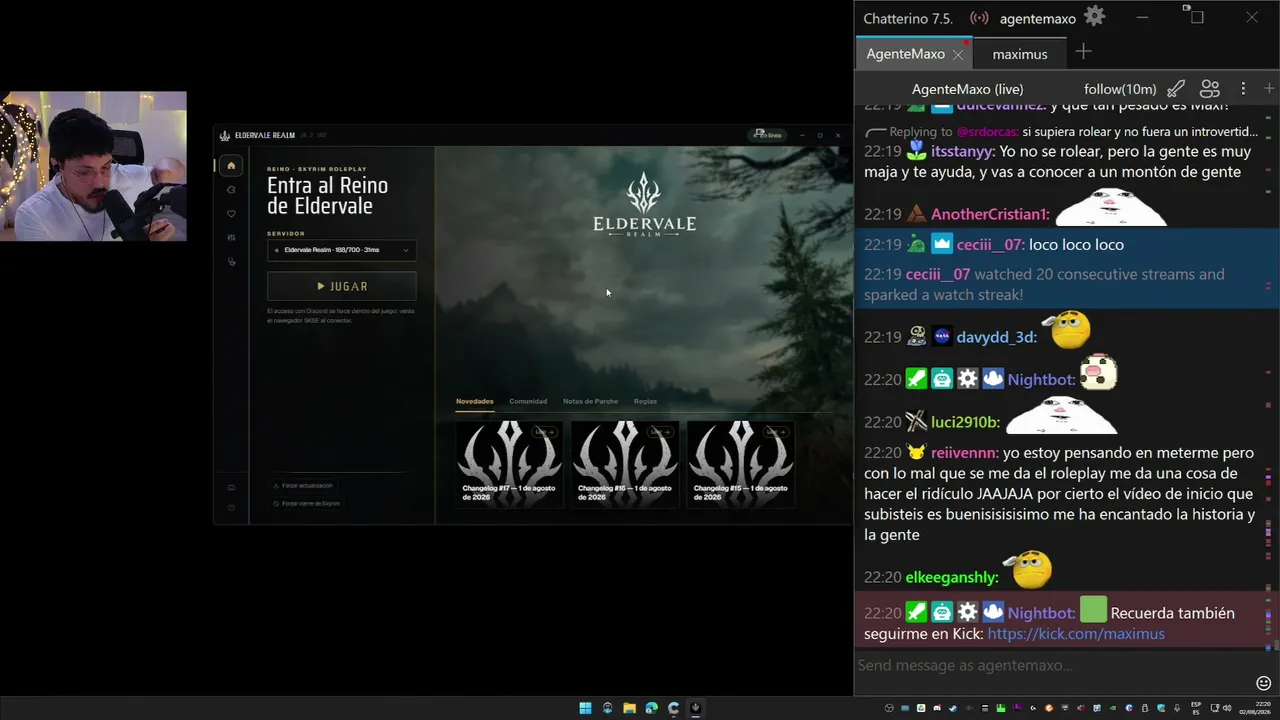Open the heart favorites icon in Eldervale sidebar
Viewport: 1280px width, 720px height.
(x=231, y=214)
